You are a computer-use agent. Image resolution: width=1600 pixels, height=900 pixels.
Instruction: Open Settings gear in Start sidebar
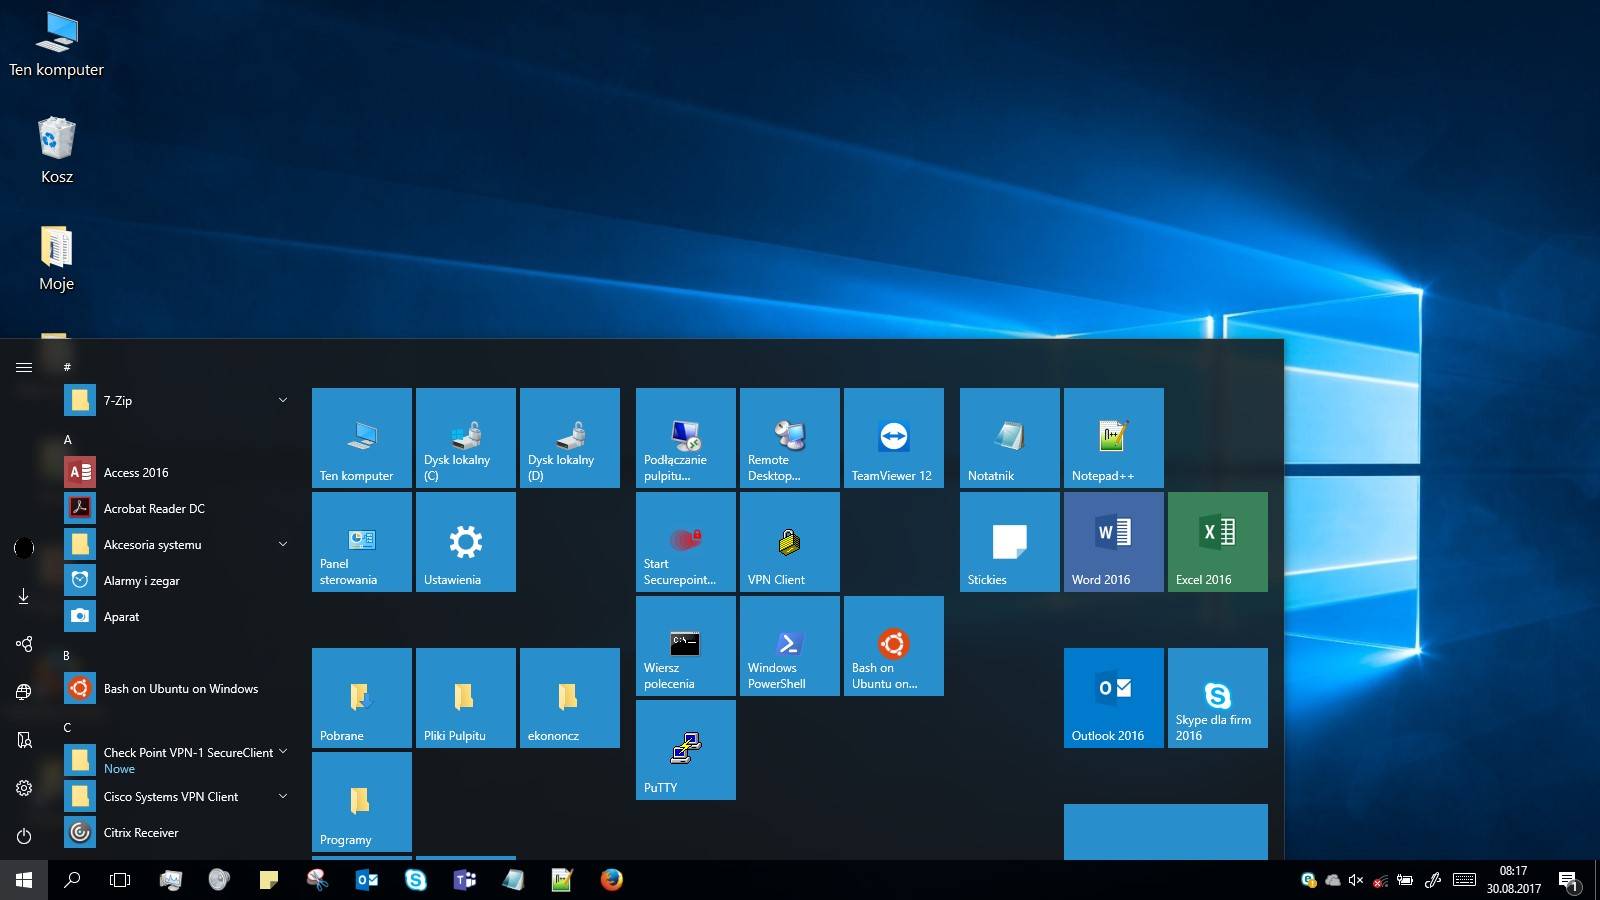(24, 788)
